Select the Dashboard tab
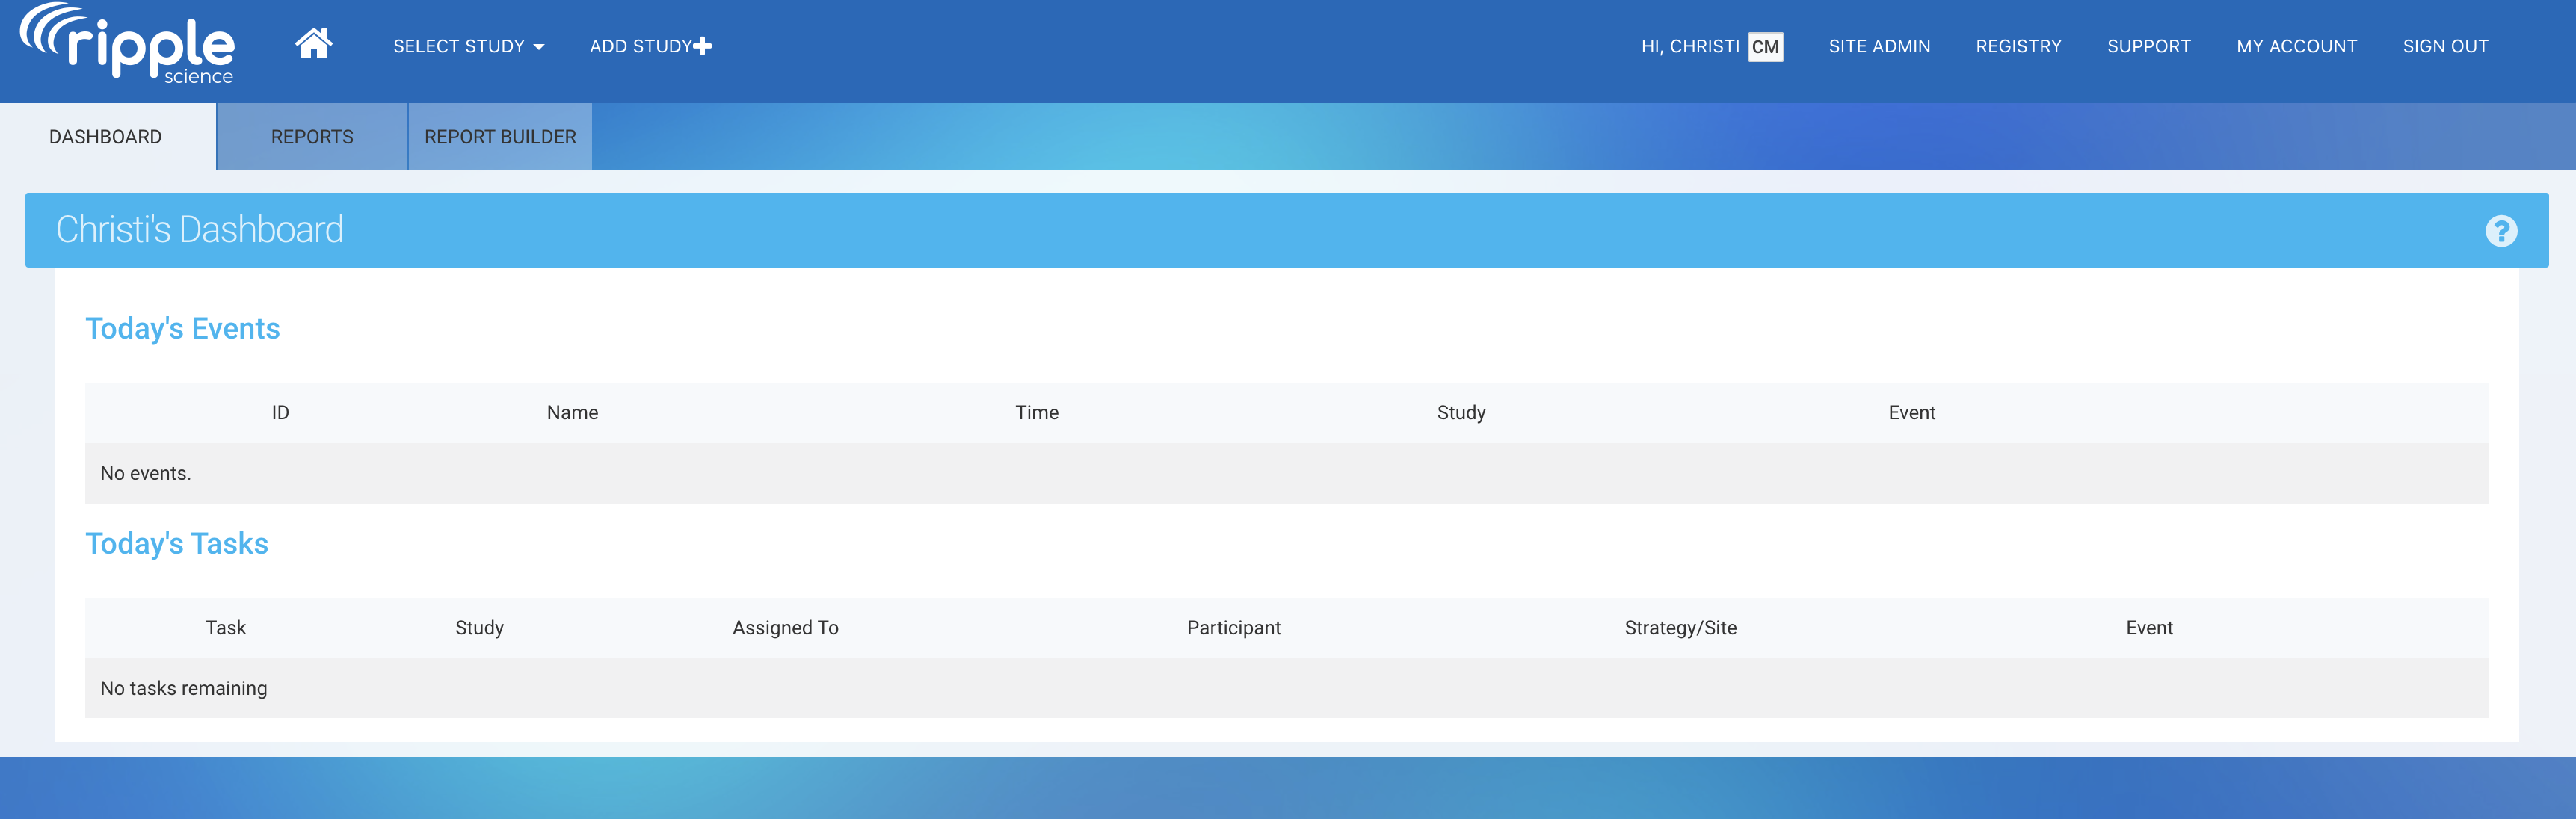This screenshot has height=819, width=2576. (105, 137)
